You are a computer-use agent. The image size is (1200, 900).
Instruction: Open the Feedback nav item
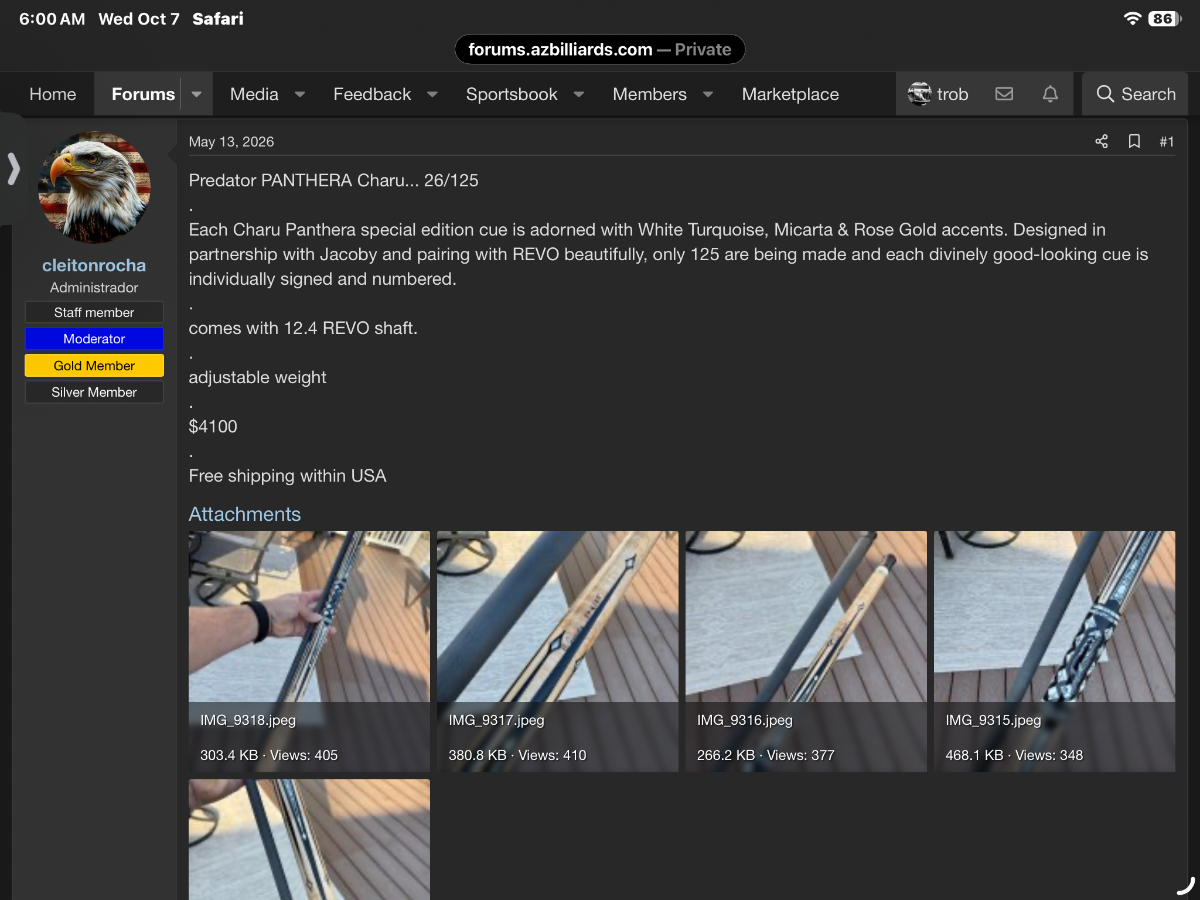[x=372, y=94]
